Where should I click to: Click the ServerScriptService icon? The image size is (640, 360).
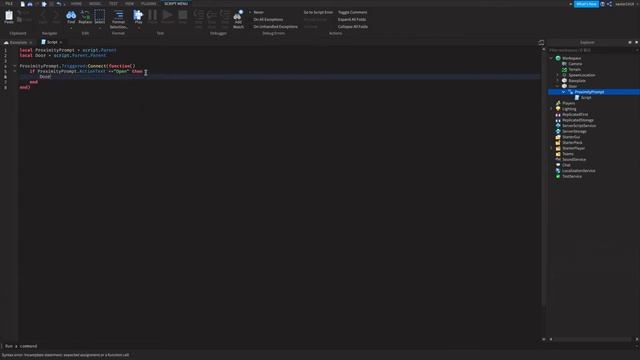(x=558, y=126)
